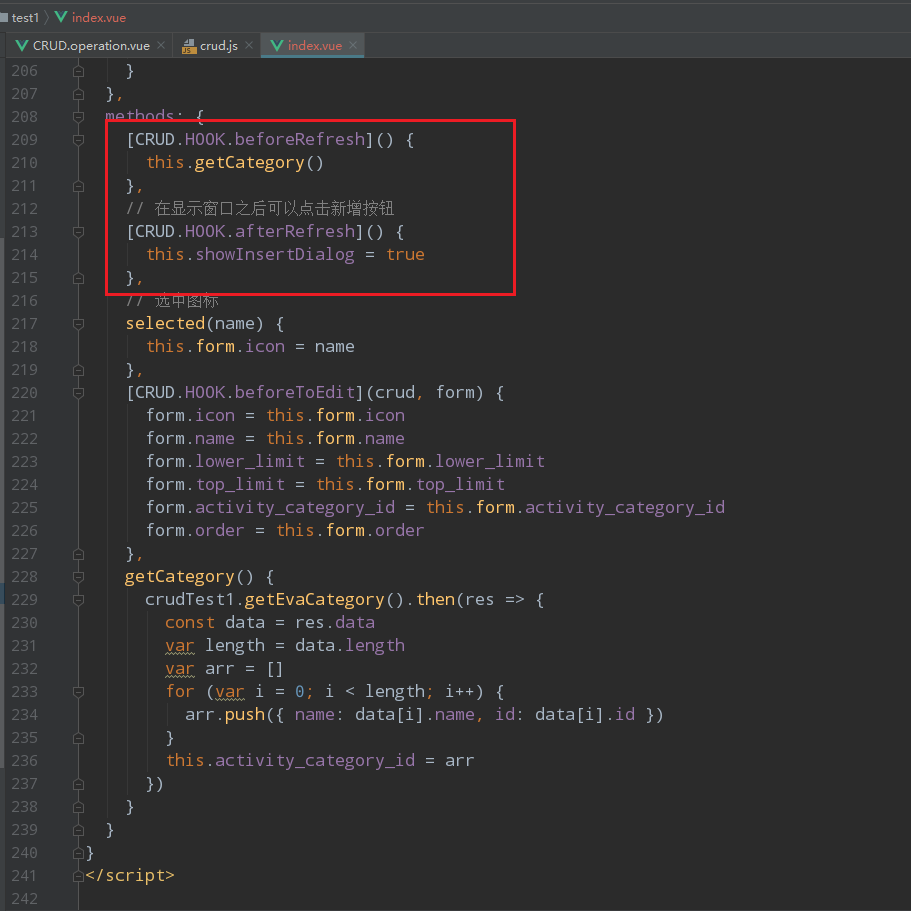Collapse the for loop at line 233

pos(78,692)
